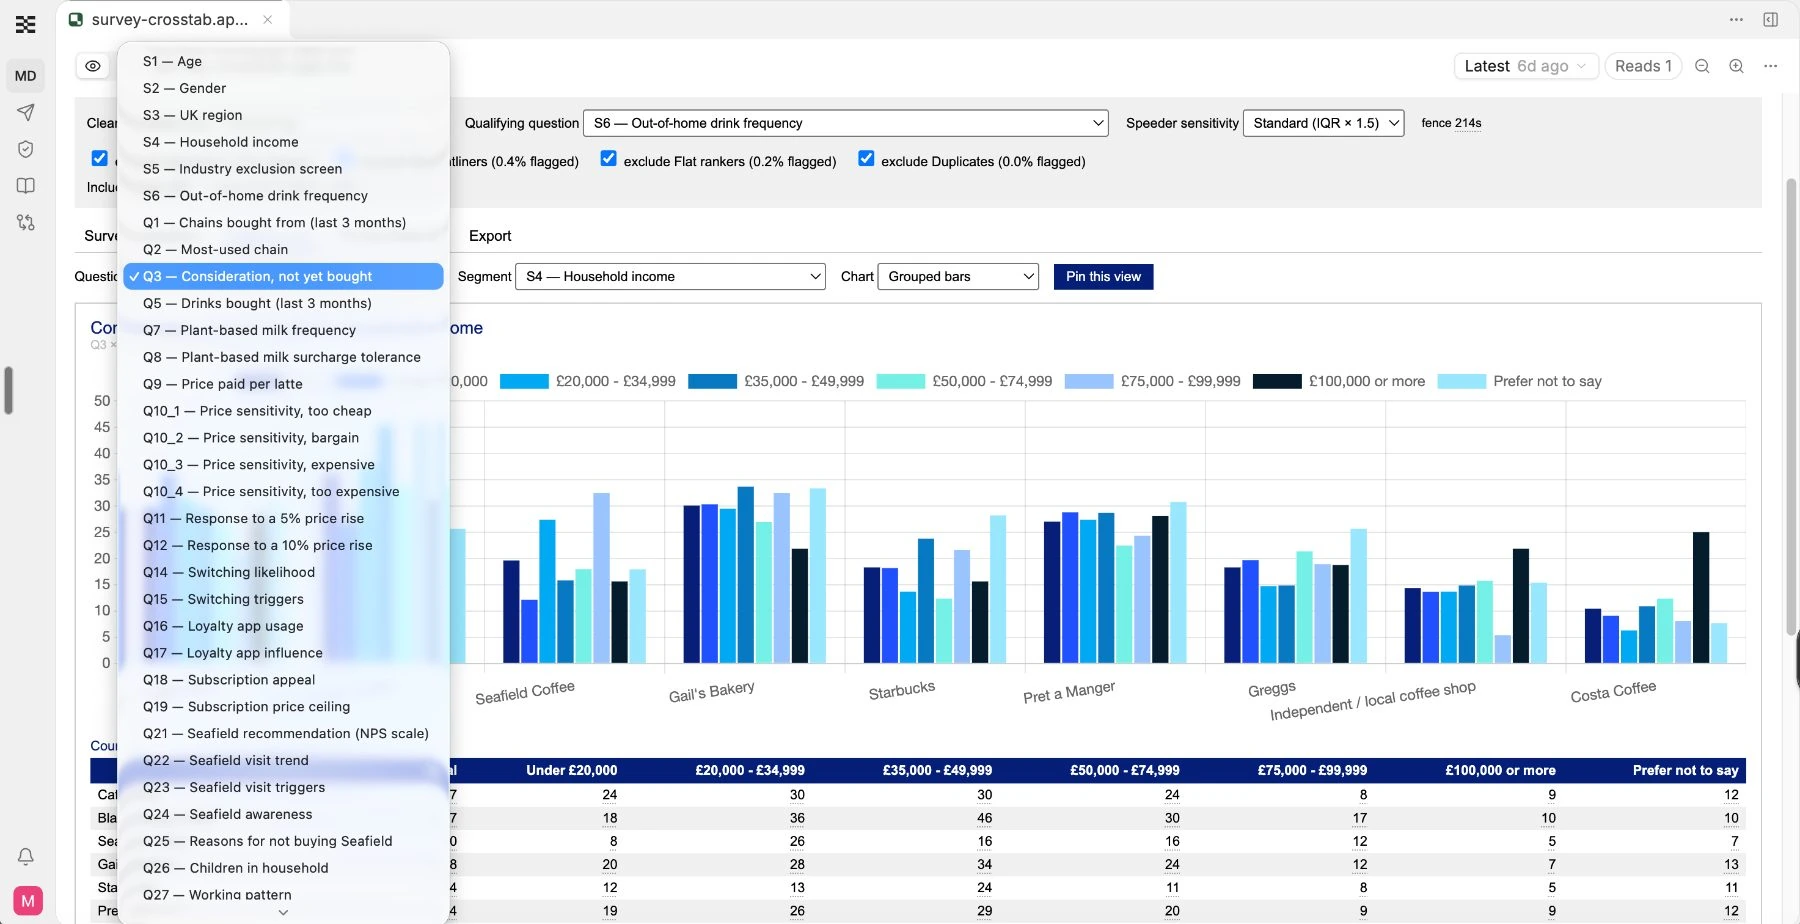Select Q19 — Subscription price ceiling
Screen dimensions: 1800x924
(x=283, y=707)
